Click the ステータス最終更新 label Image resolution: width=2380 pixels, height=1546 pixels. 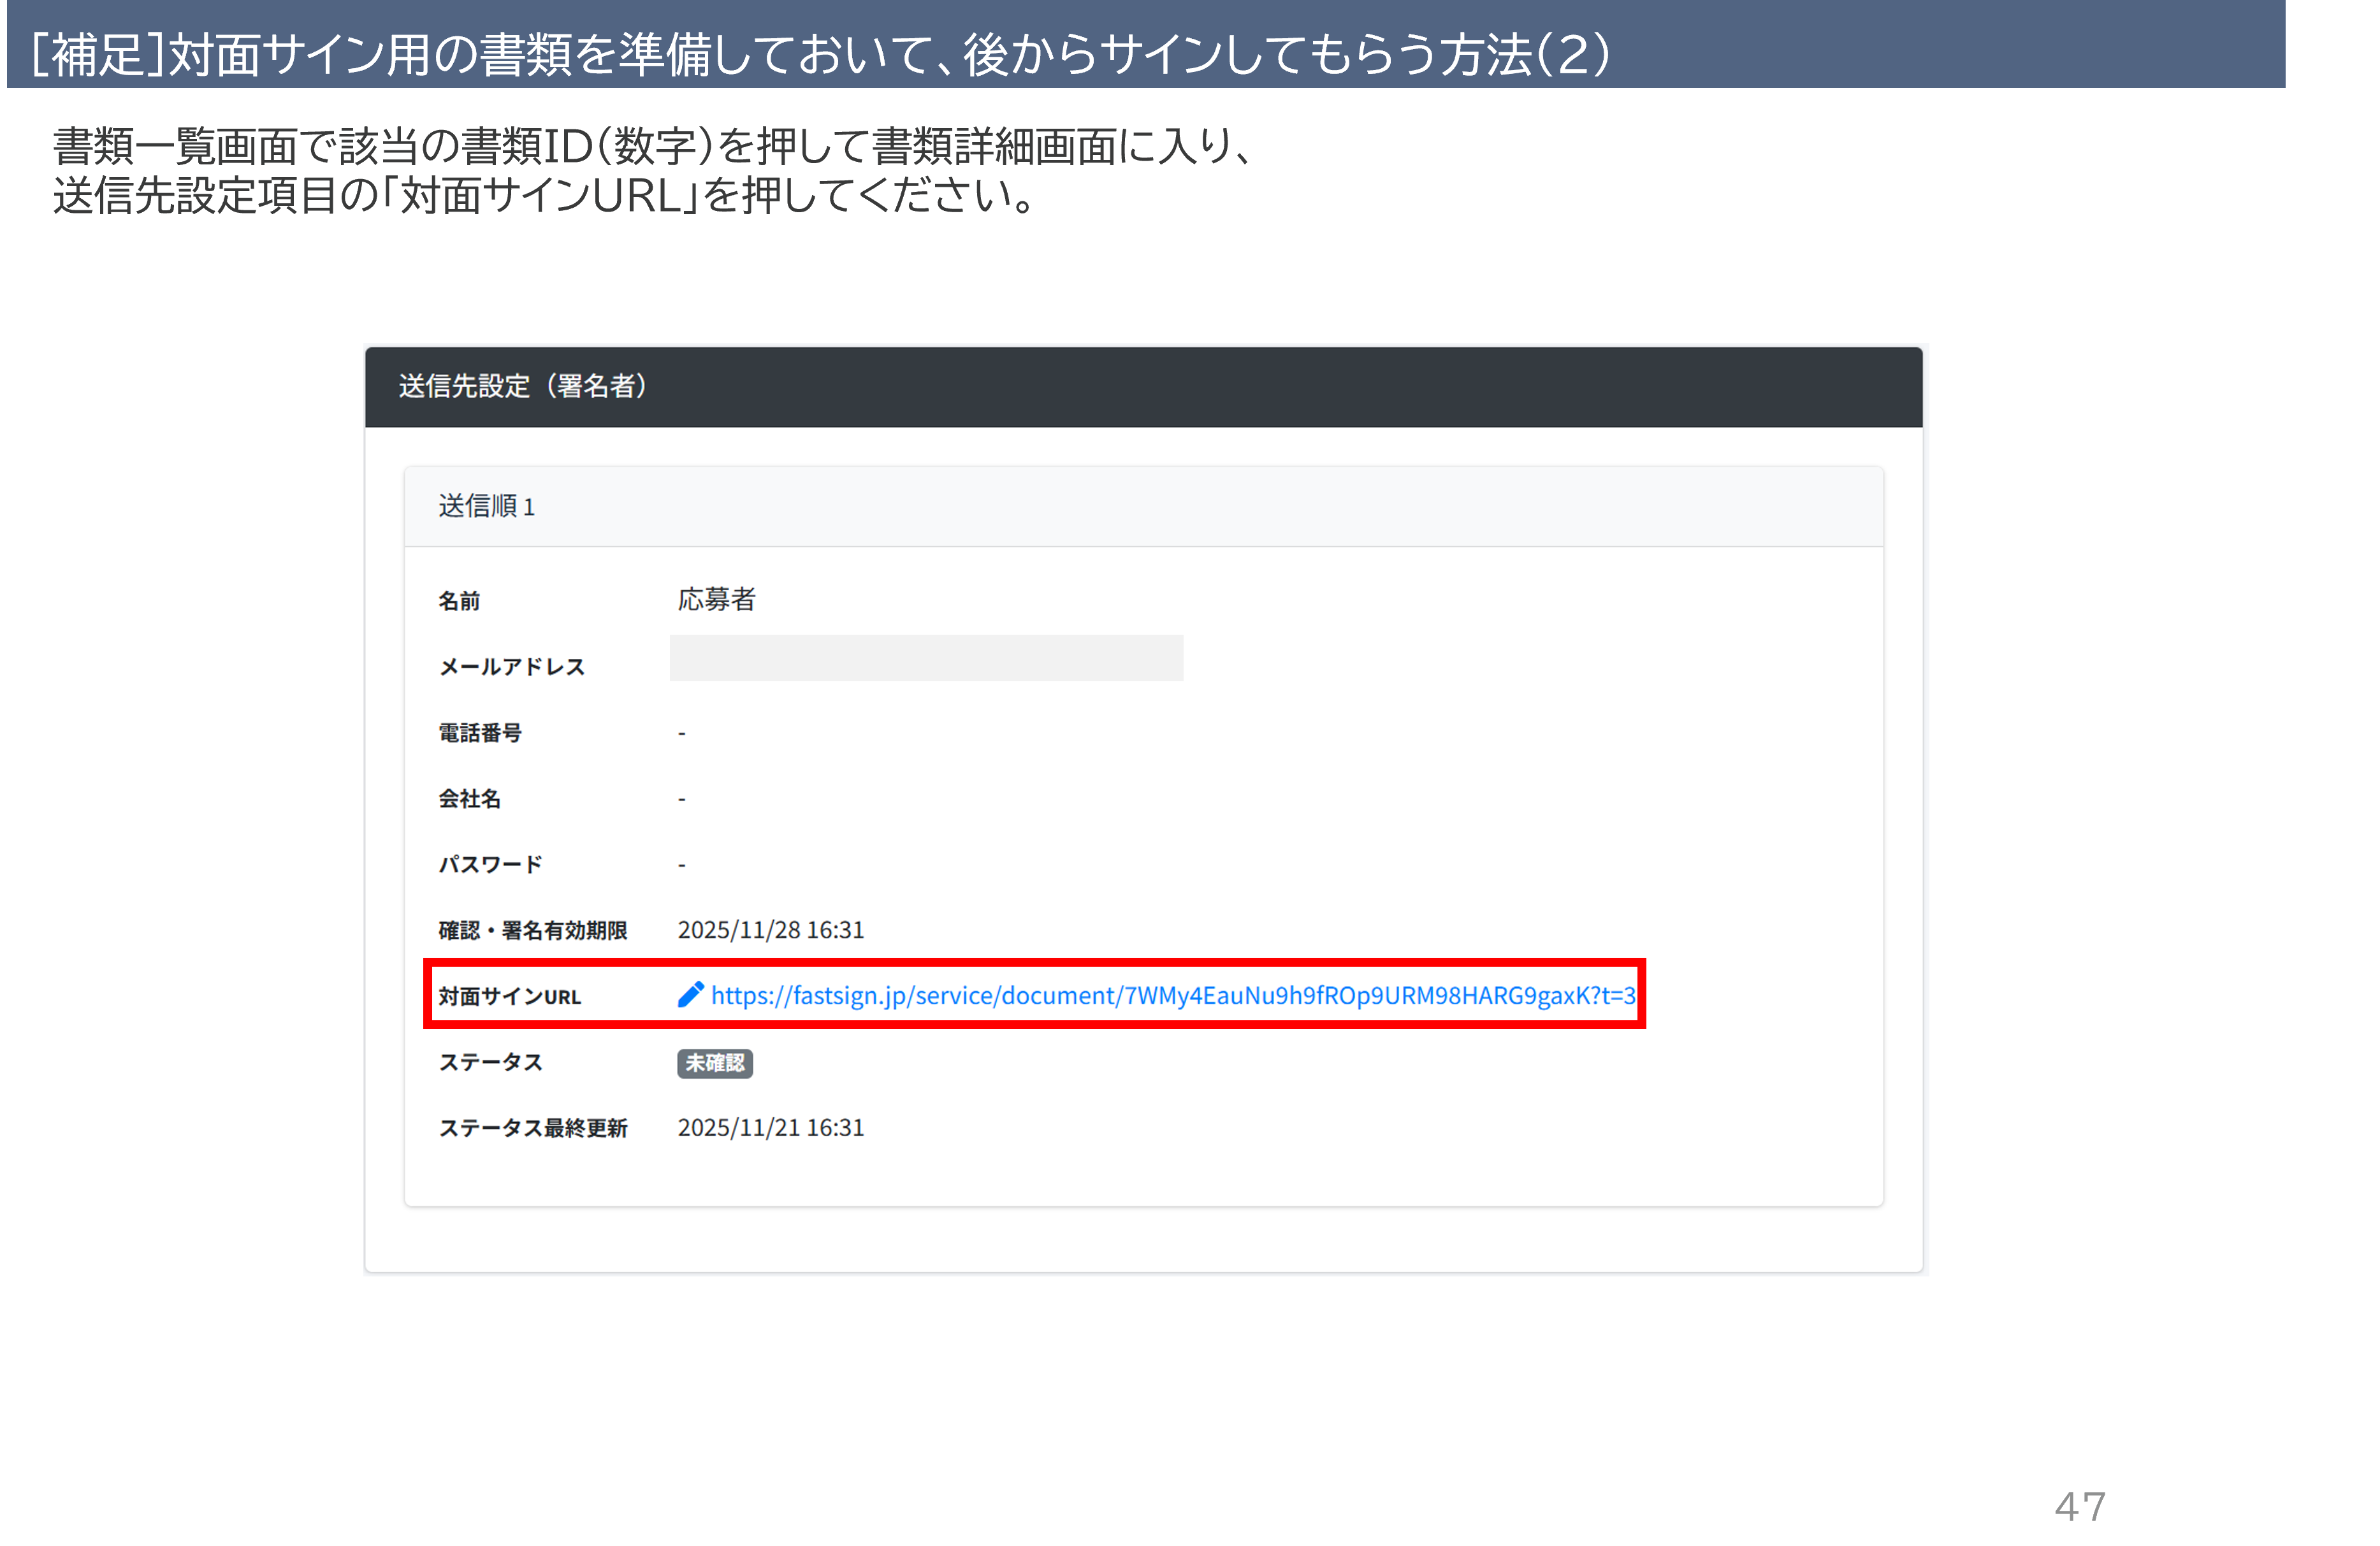coord(532,1128)
